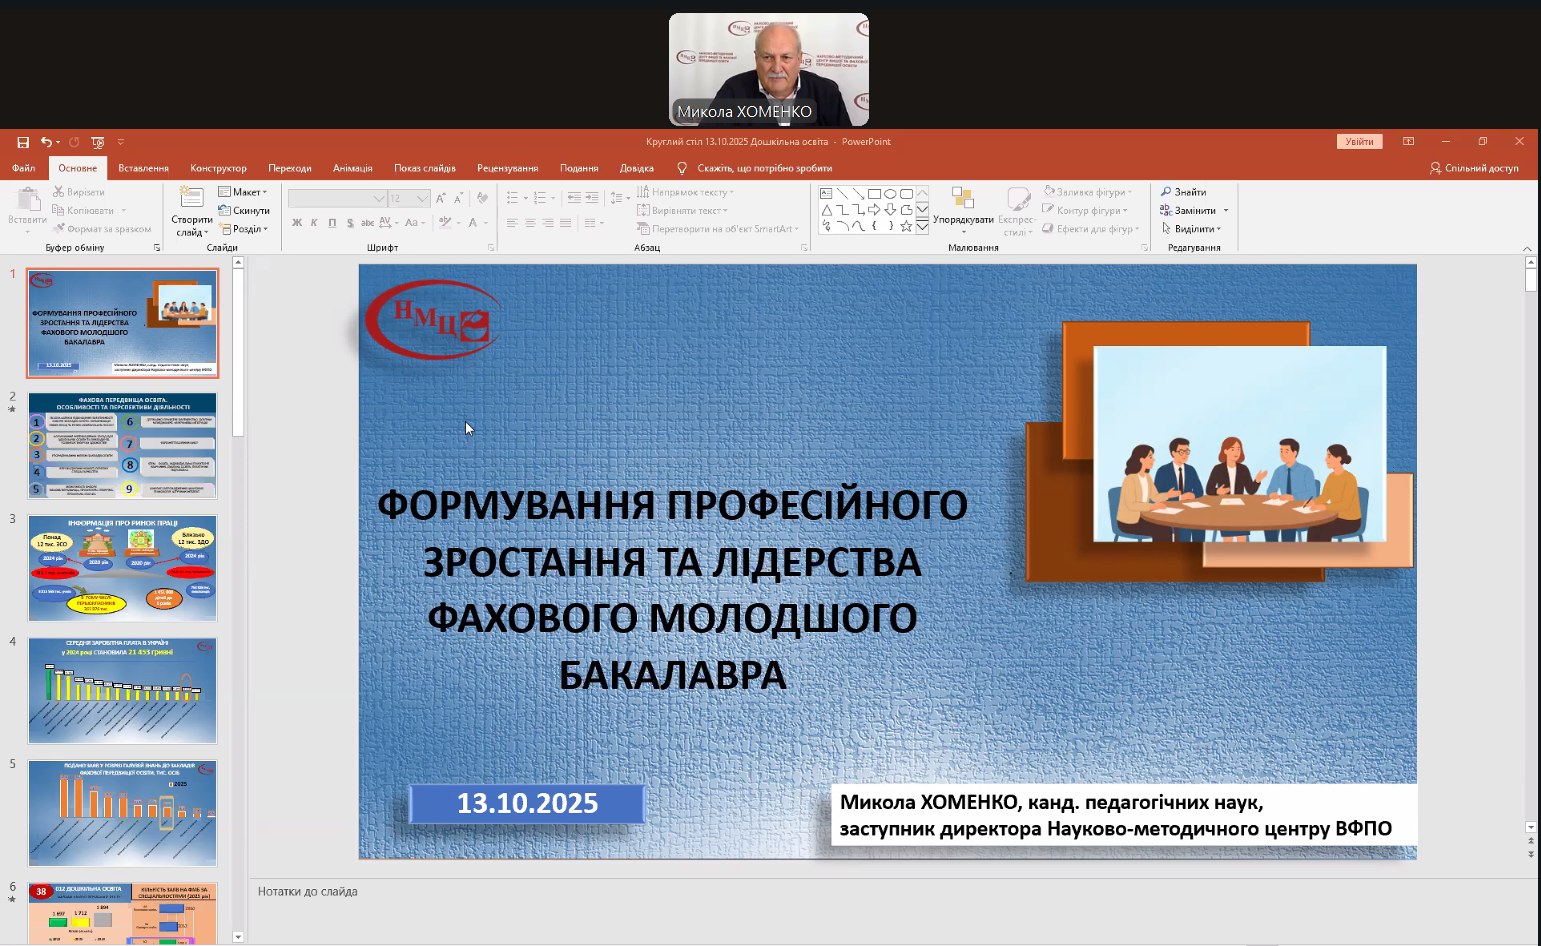Pick the five-point star shape
Screen dimensions: 1541x946
tap(906, 226)
